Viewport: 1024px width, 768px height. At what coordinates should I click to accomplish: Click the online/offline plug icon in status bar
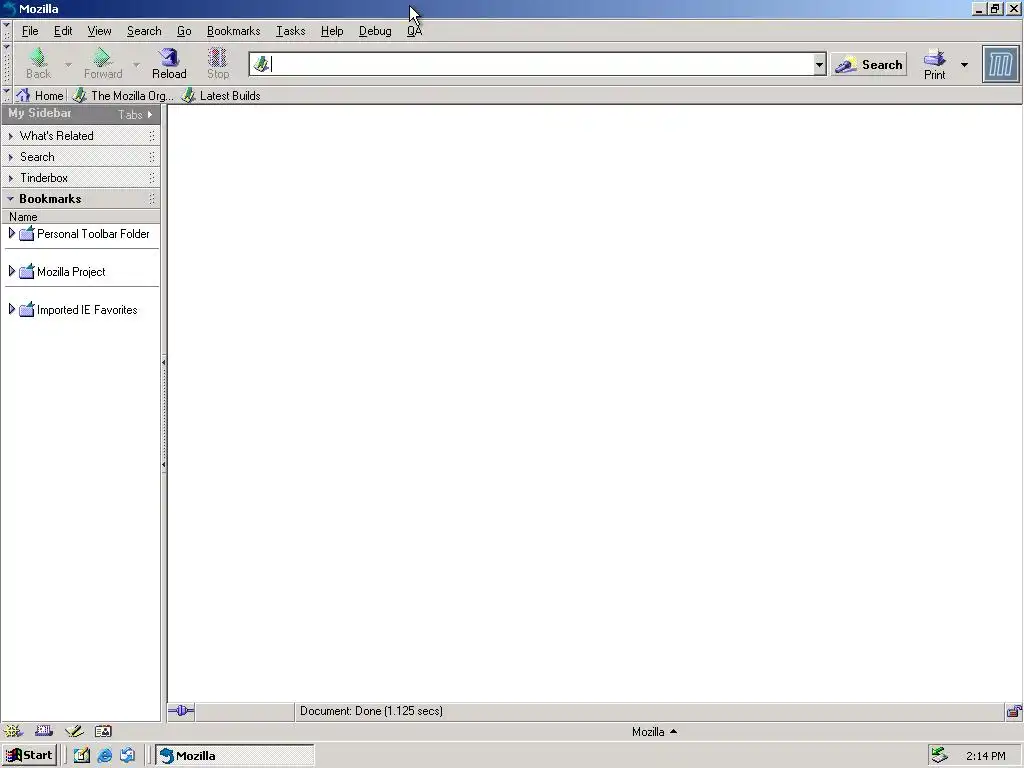coord(181,711)
